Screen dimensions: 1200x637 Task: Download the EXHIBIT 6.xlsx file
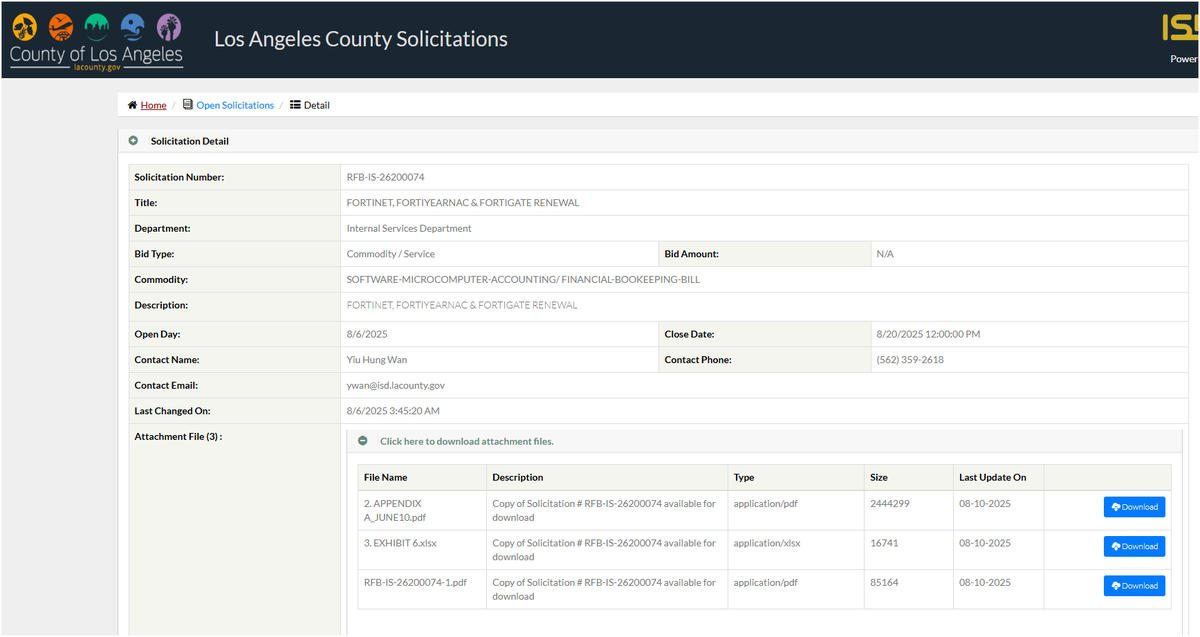tap(1134, 546)
